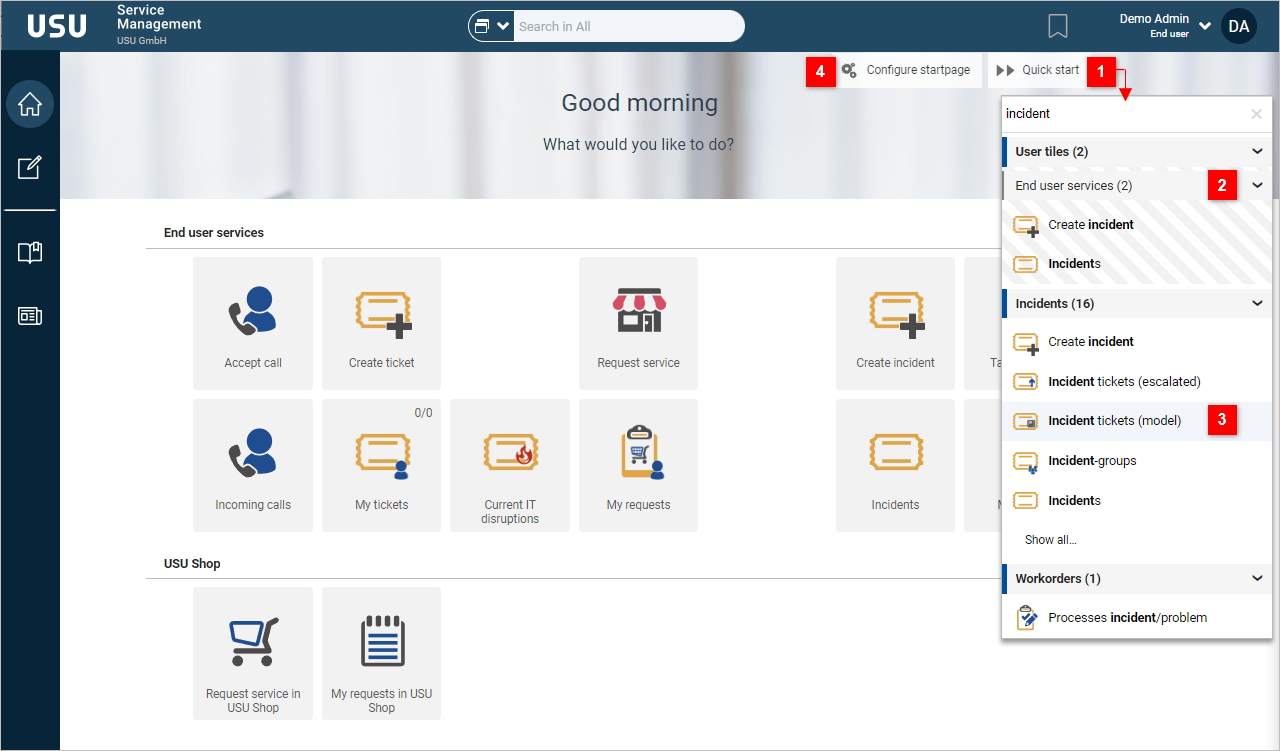Open the edit note icon in sidebar
Image resolution: width=1280 pixels, height=751 pixels.
(30, 167)
